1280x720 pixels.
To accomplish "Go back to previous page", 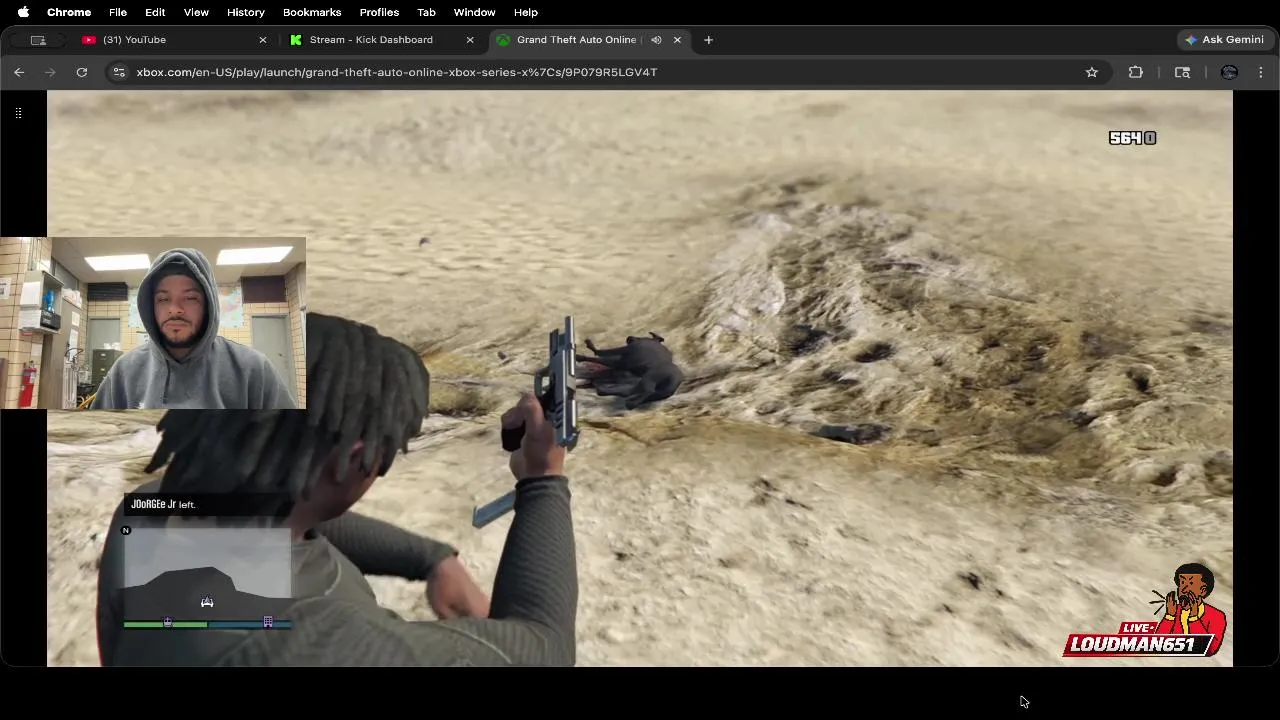I will pos(19,72).
